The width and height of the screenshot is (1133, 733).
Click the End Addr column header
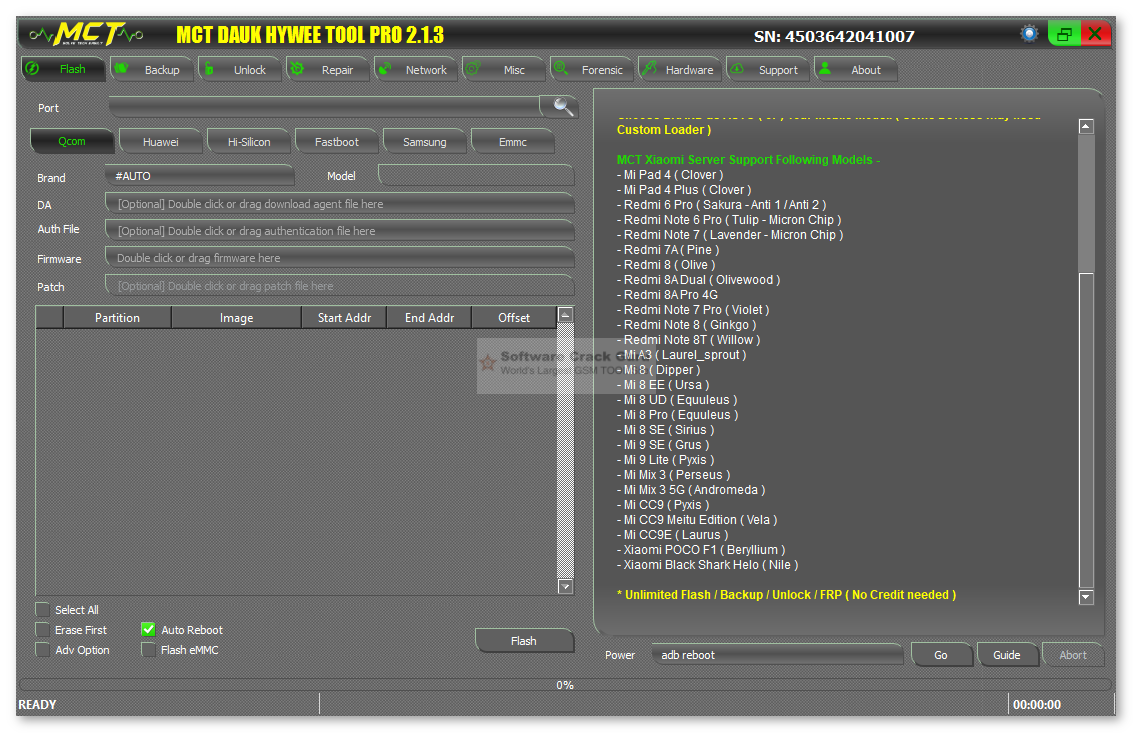pos(429,317)
